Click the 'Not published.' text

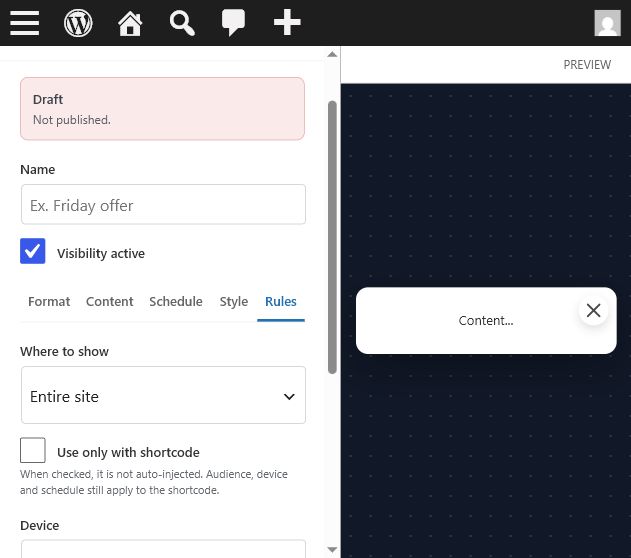[x=72, y=120]
